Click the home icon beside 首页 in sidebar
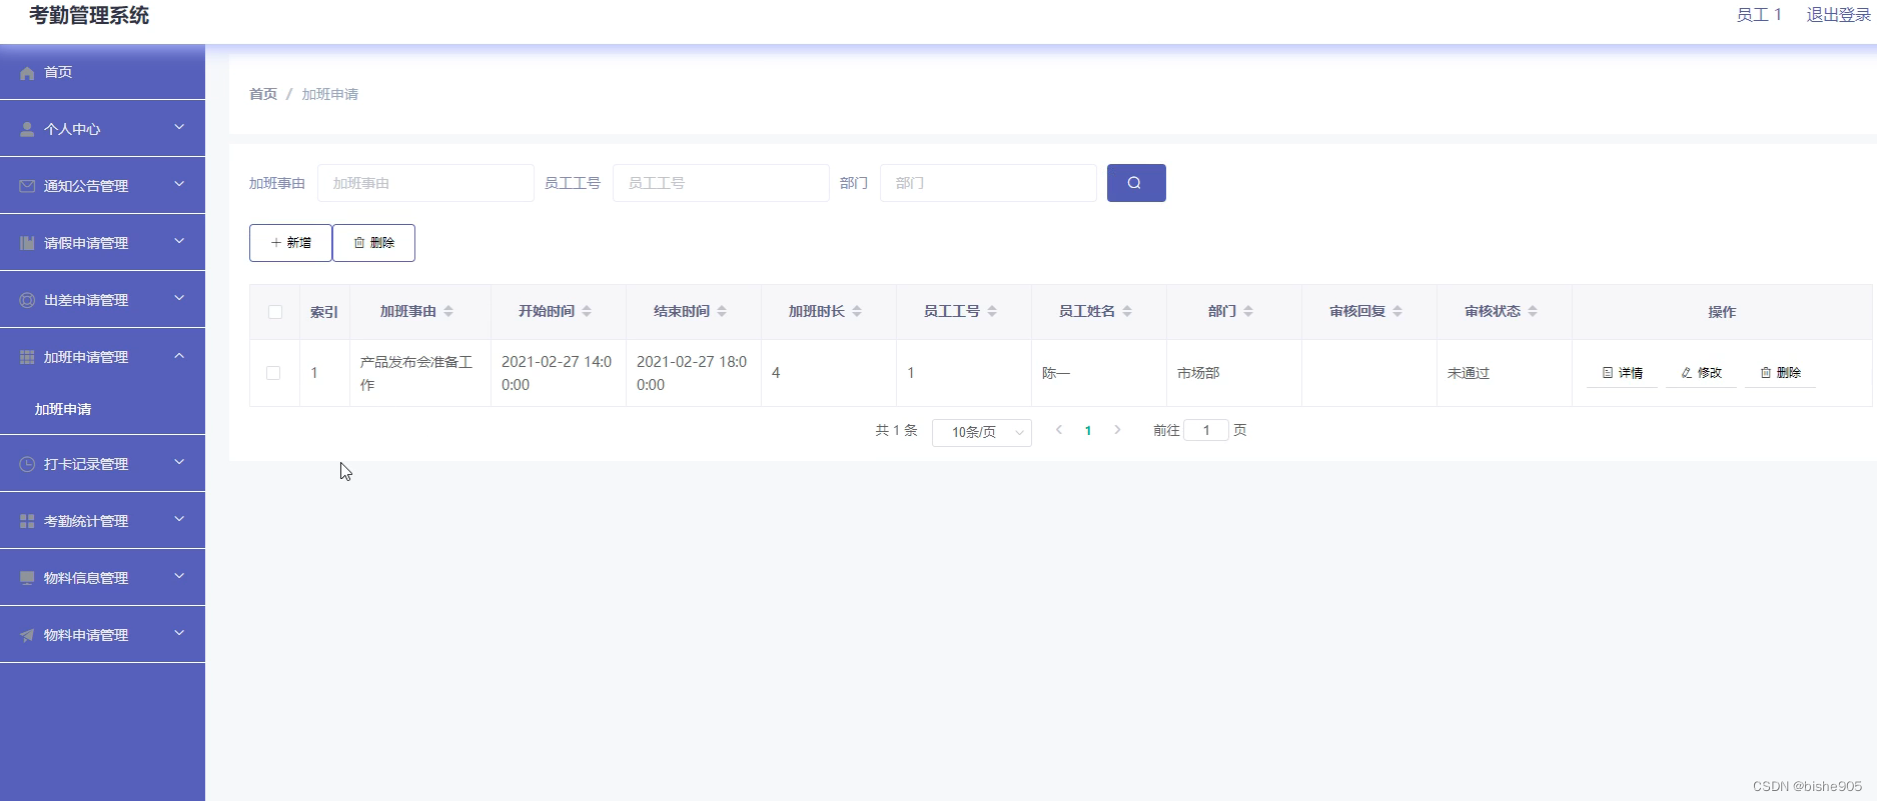Viewport: 1877px width, 801px height. pyautogui.click(x=27, y=73)
